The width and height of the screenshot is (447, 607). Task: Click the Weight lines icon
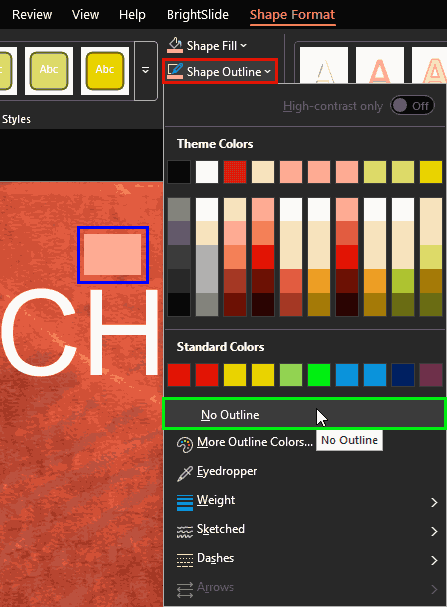pos(185,502)
